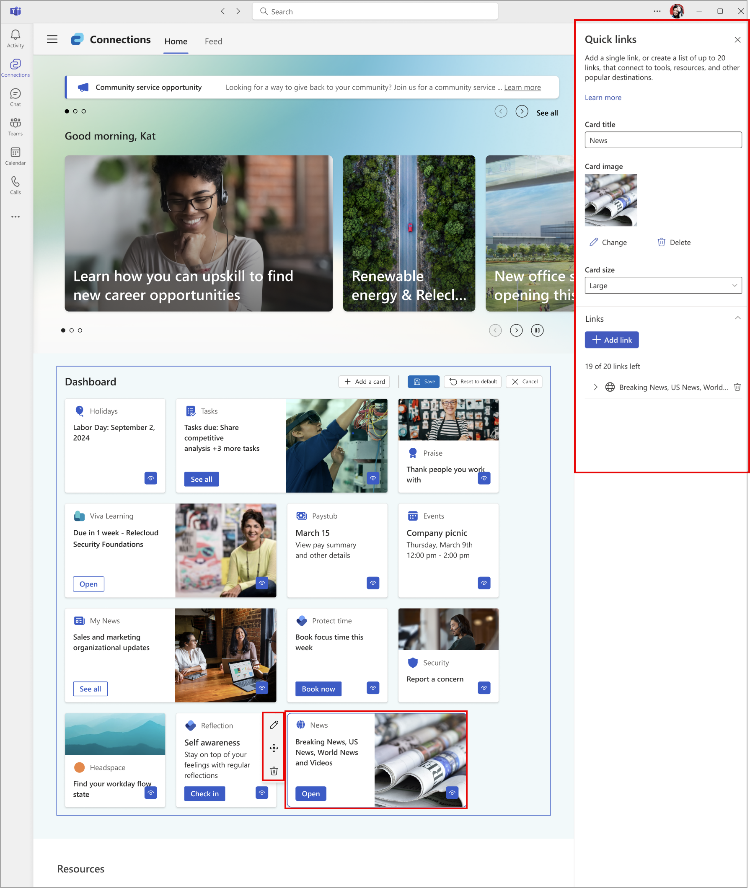Open the title bar settings ellipsis
Image resolution: width=750 pixels, height=888 pixels.
pos(657,11)
